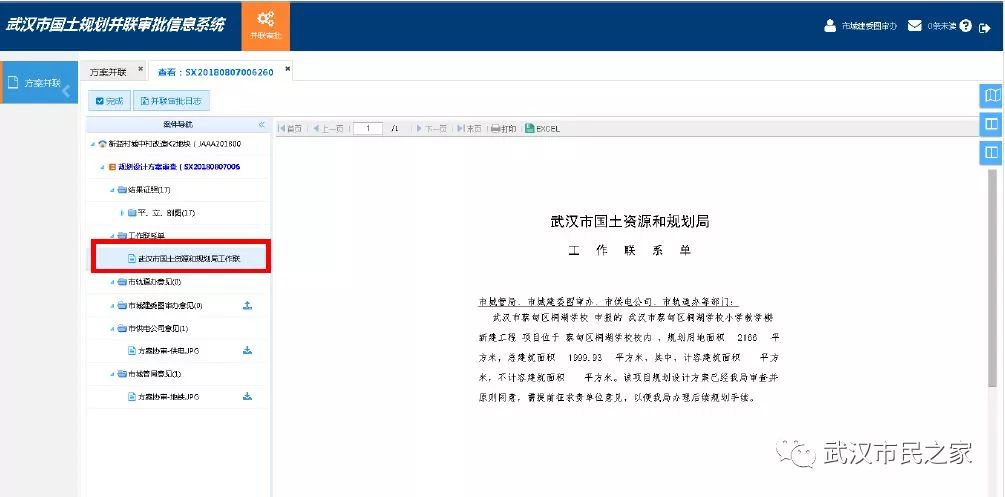
Task: Click the folder icon of 市轨道办意见(0)
Action: (x=122, y=282)
